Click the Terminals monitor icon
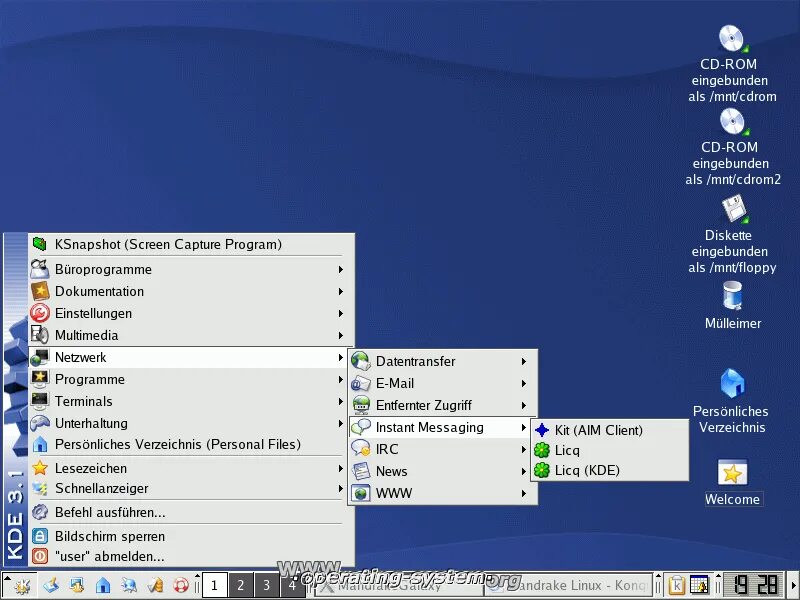The height and width of the screenshot is (600, 800). point(40,401)
